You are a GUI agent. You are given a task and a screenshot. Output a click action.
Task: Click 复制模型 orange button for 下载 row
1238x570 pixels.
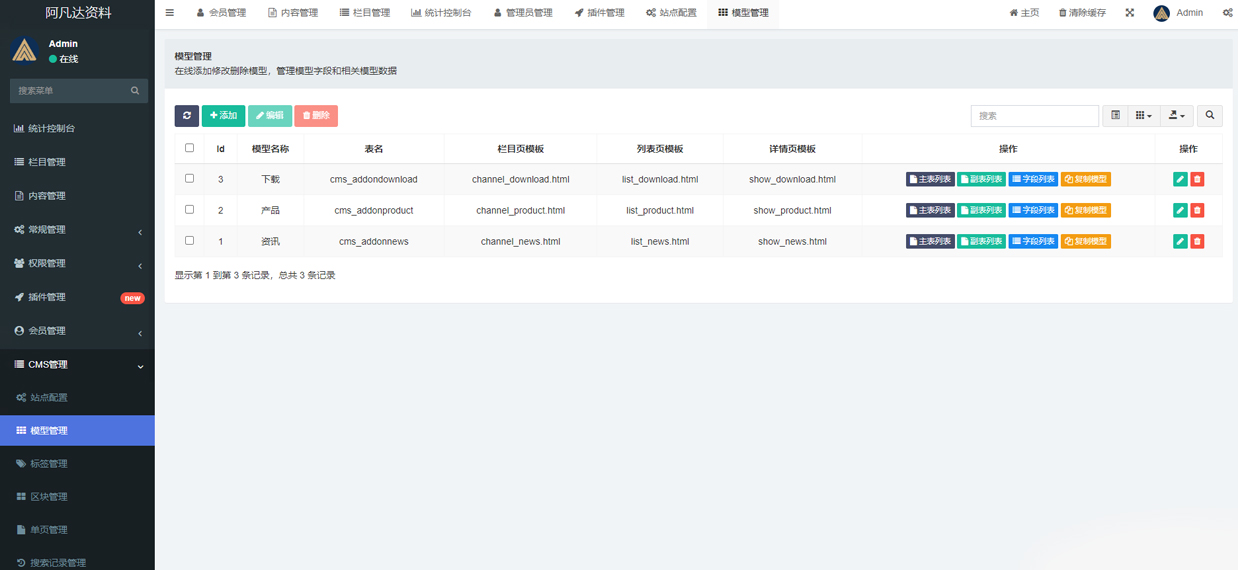pyautogui.click(x=1085, y=180)
